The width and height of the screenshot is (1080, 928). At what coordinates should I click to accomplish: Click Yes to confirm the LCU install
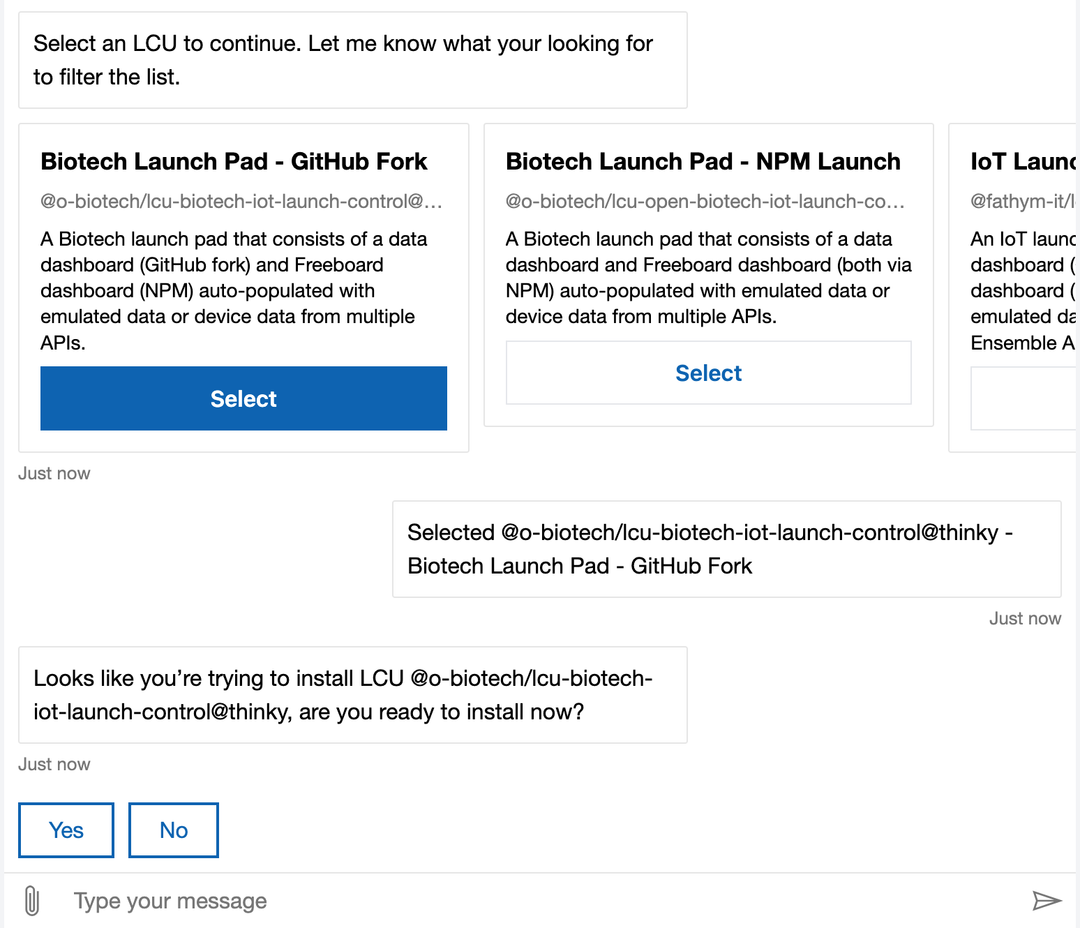tap(65, 830)
